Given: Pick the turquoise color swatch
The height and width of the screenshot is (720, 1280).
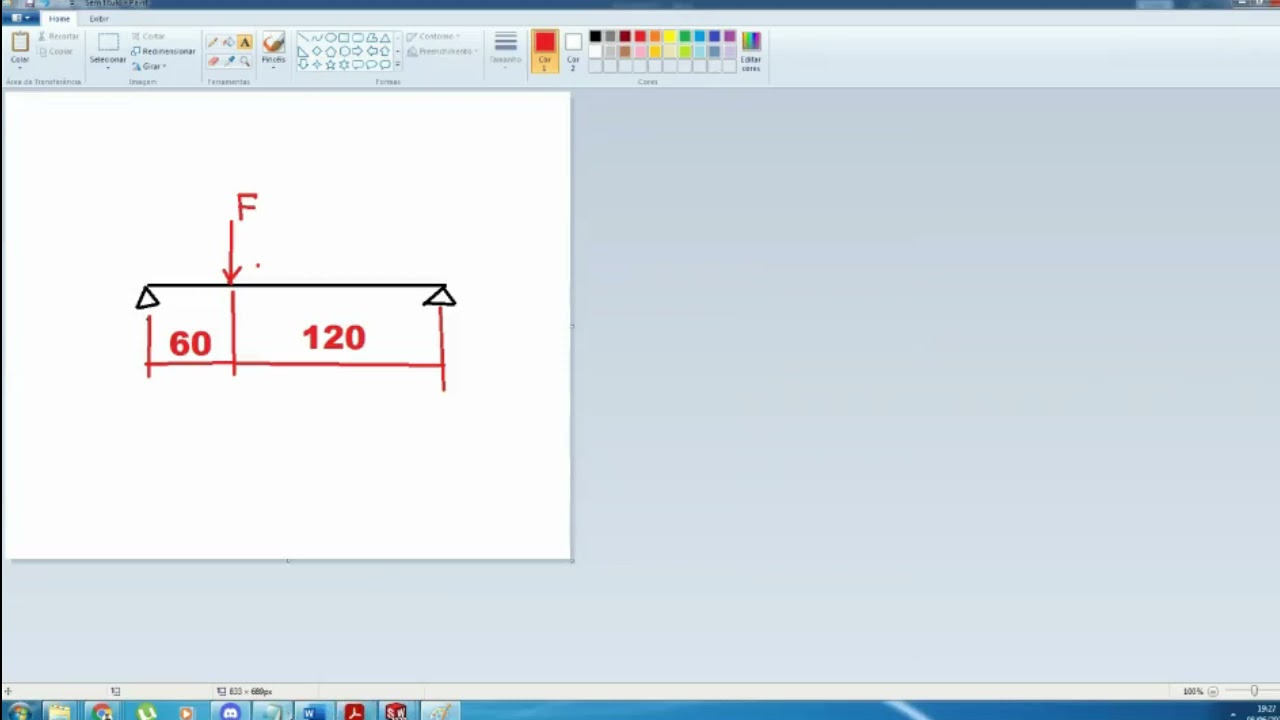Looking at the screenshot, I should (x=700, y=37).
